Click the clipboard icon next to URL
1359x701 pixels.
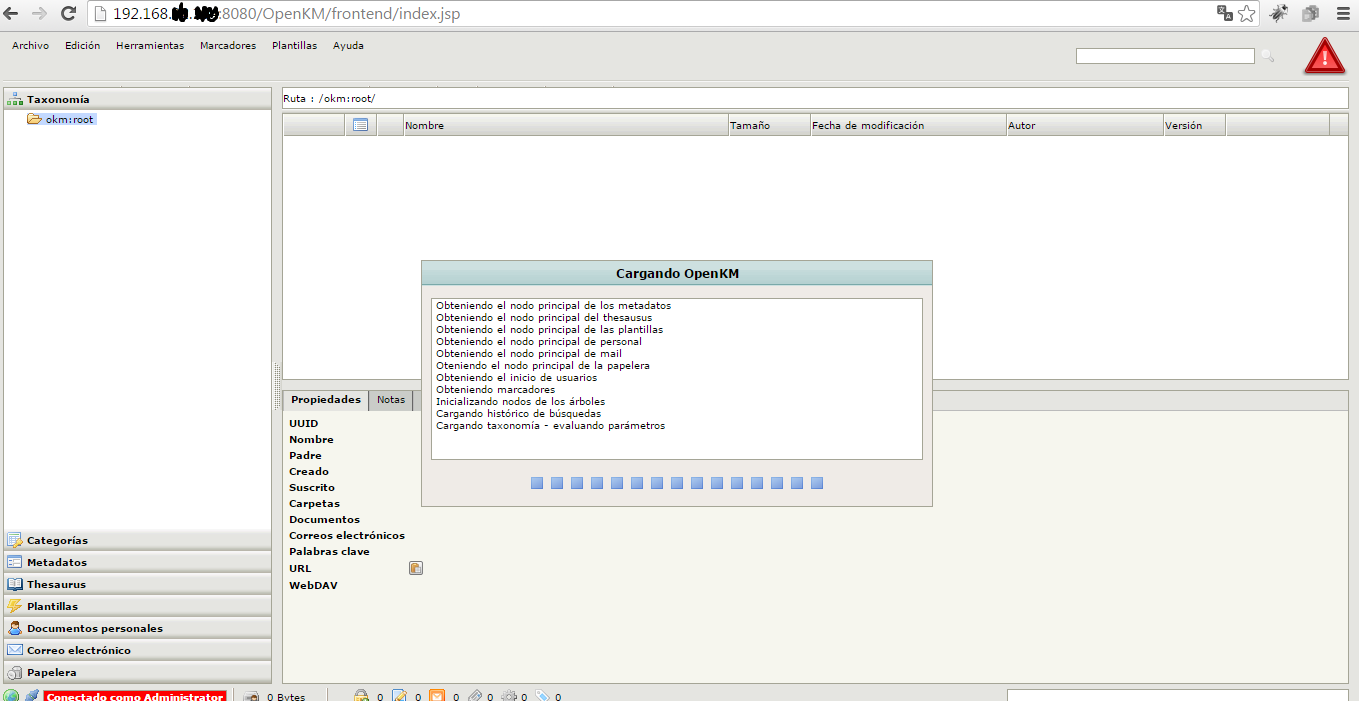click(416, 568)
